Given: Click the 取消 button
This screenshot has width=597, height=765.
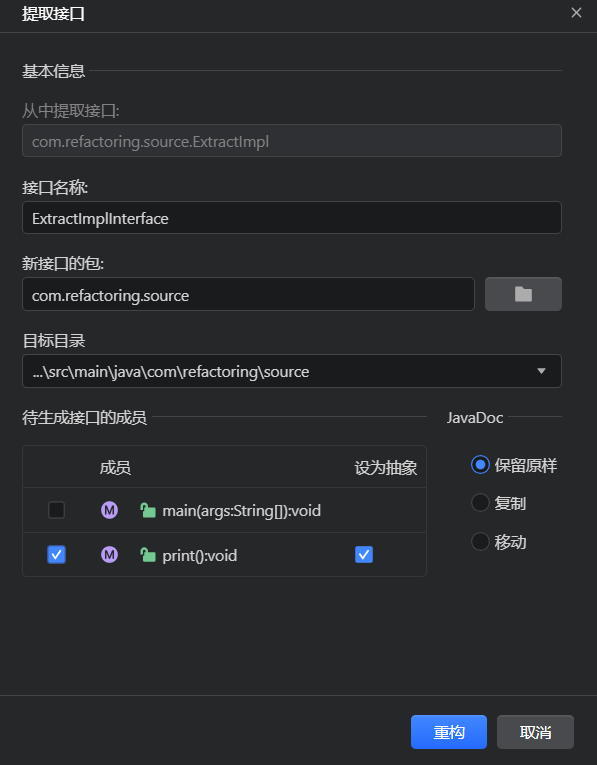Looking at the screenshot, I should pyautogui.click(x=535, y=732).
